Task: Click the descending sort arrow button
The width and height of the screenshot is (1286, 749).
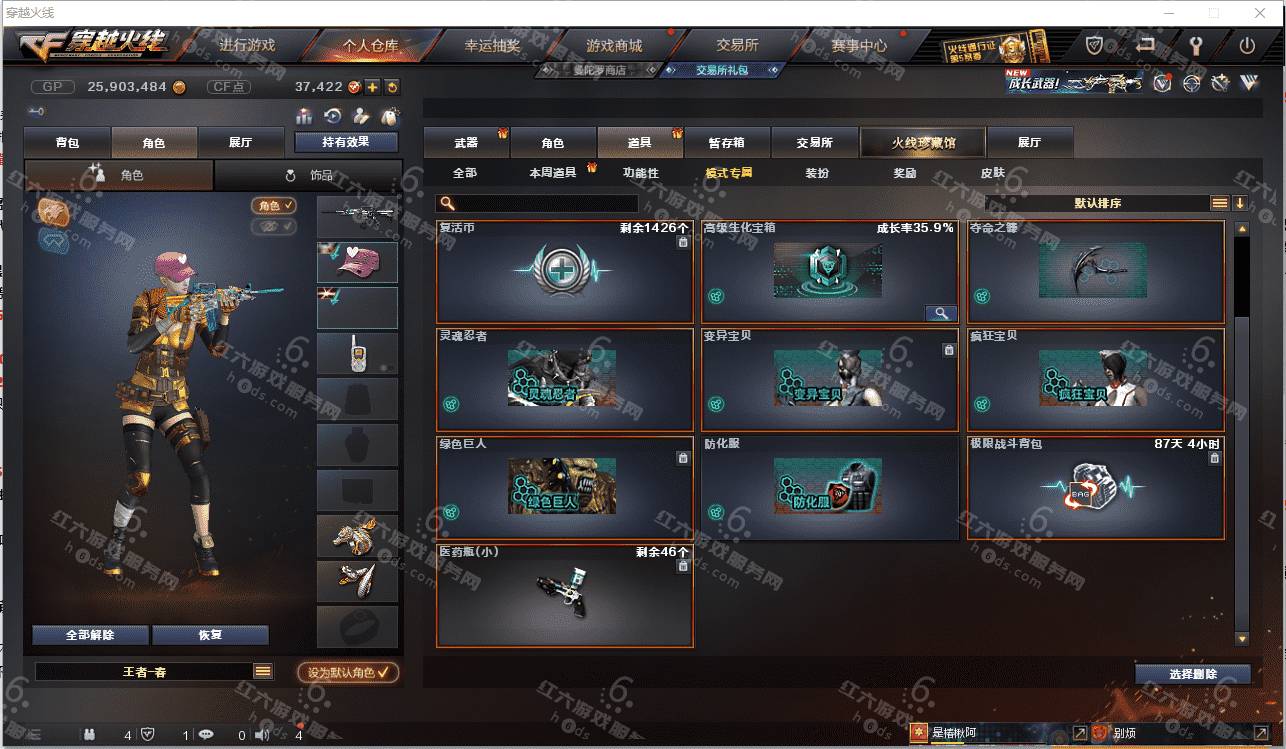Action: pos(1240,203)
